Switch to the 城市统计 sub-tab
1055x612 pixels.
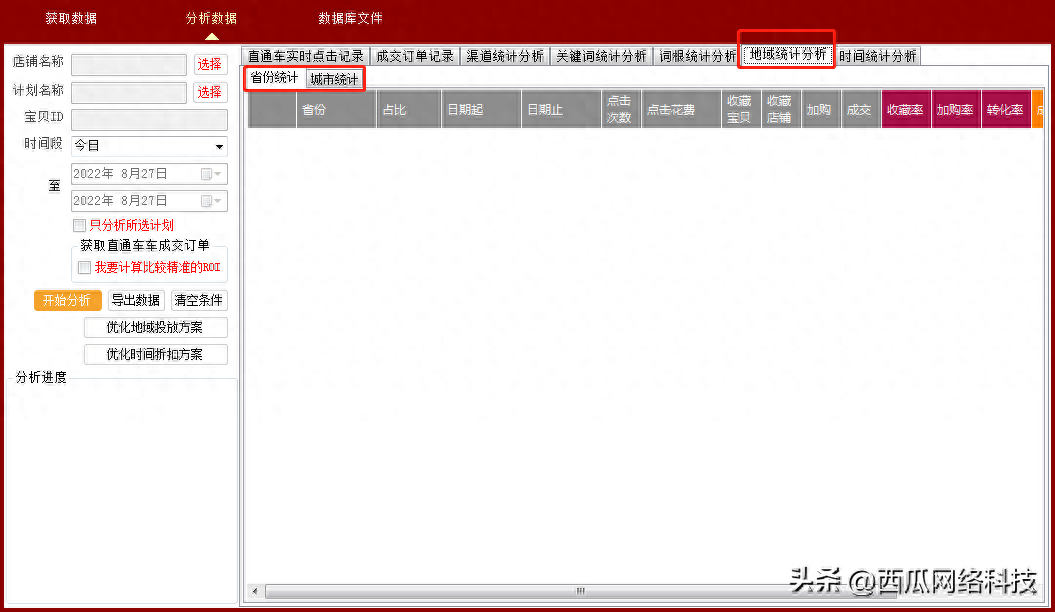334,79
